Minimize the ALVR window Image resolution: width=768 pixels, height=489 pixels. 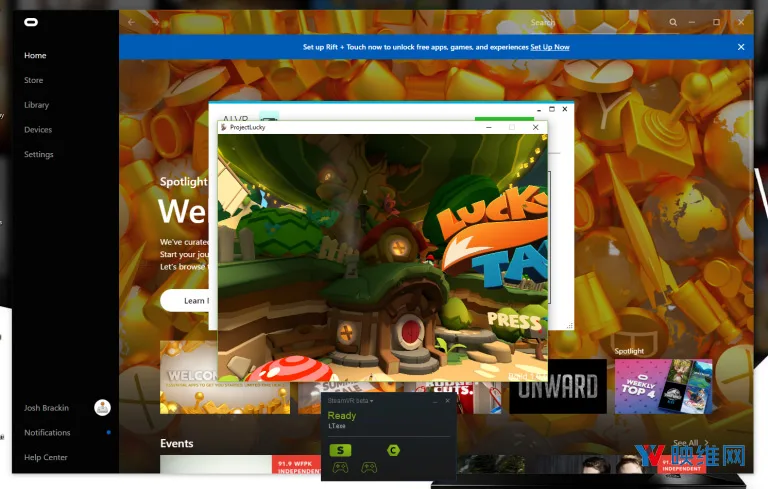point(539,109)
